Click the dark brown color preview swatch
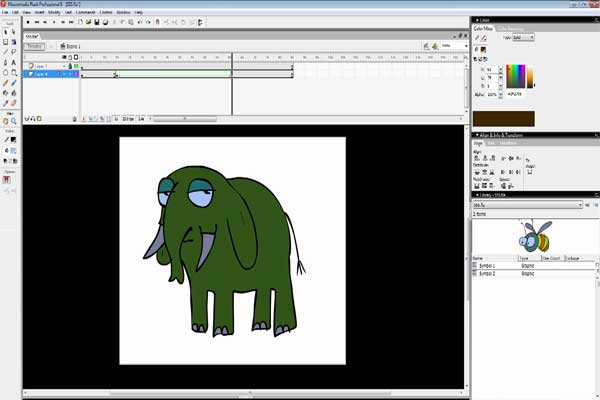Screen dimensions: 600x400 [504, 119]
